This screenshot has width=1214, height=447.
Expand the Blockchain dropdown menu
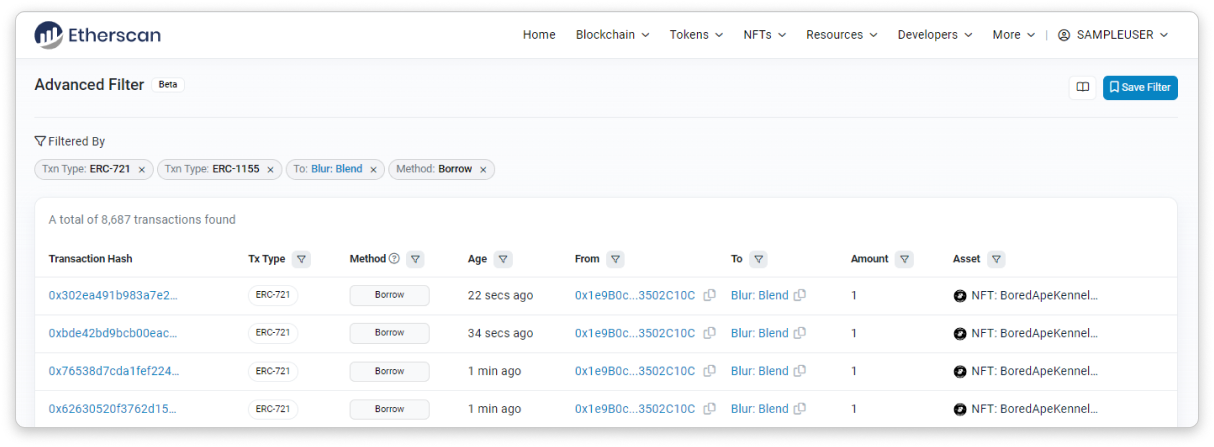coord(612,35)
